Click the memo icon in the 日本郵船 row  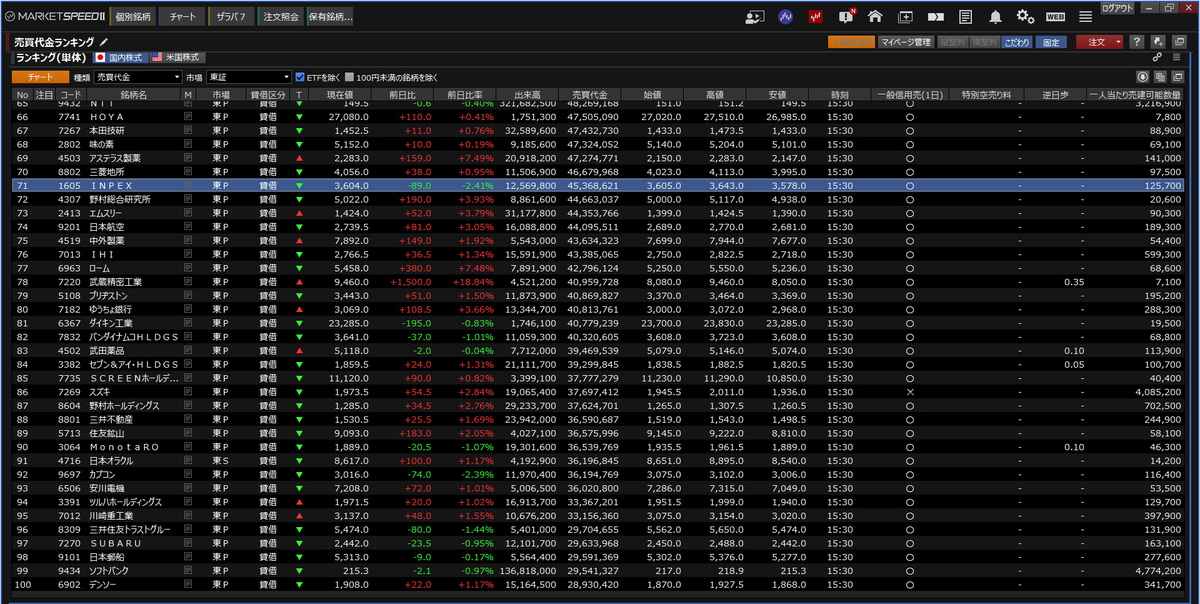187,557
